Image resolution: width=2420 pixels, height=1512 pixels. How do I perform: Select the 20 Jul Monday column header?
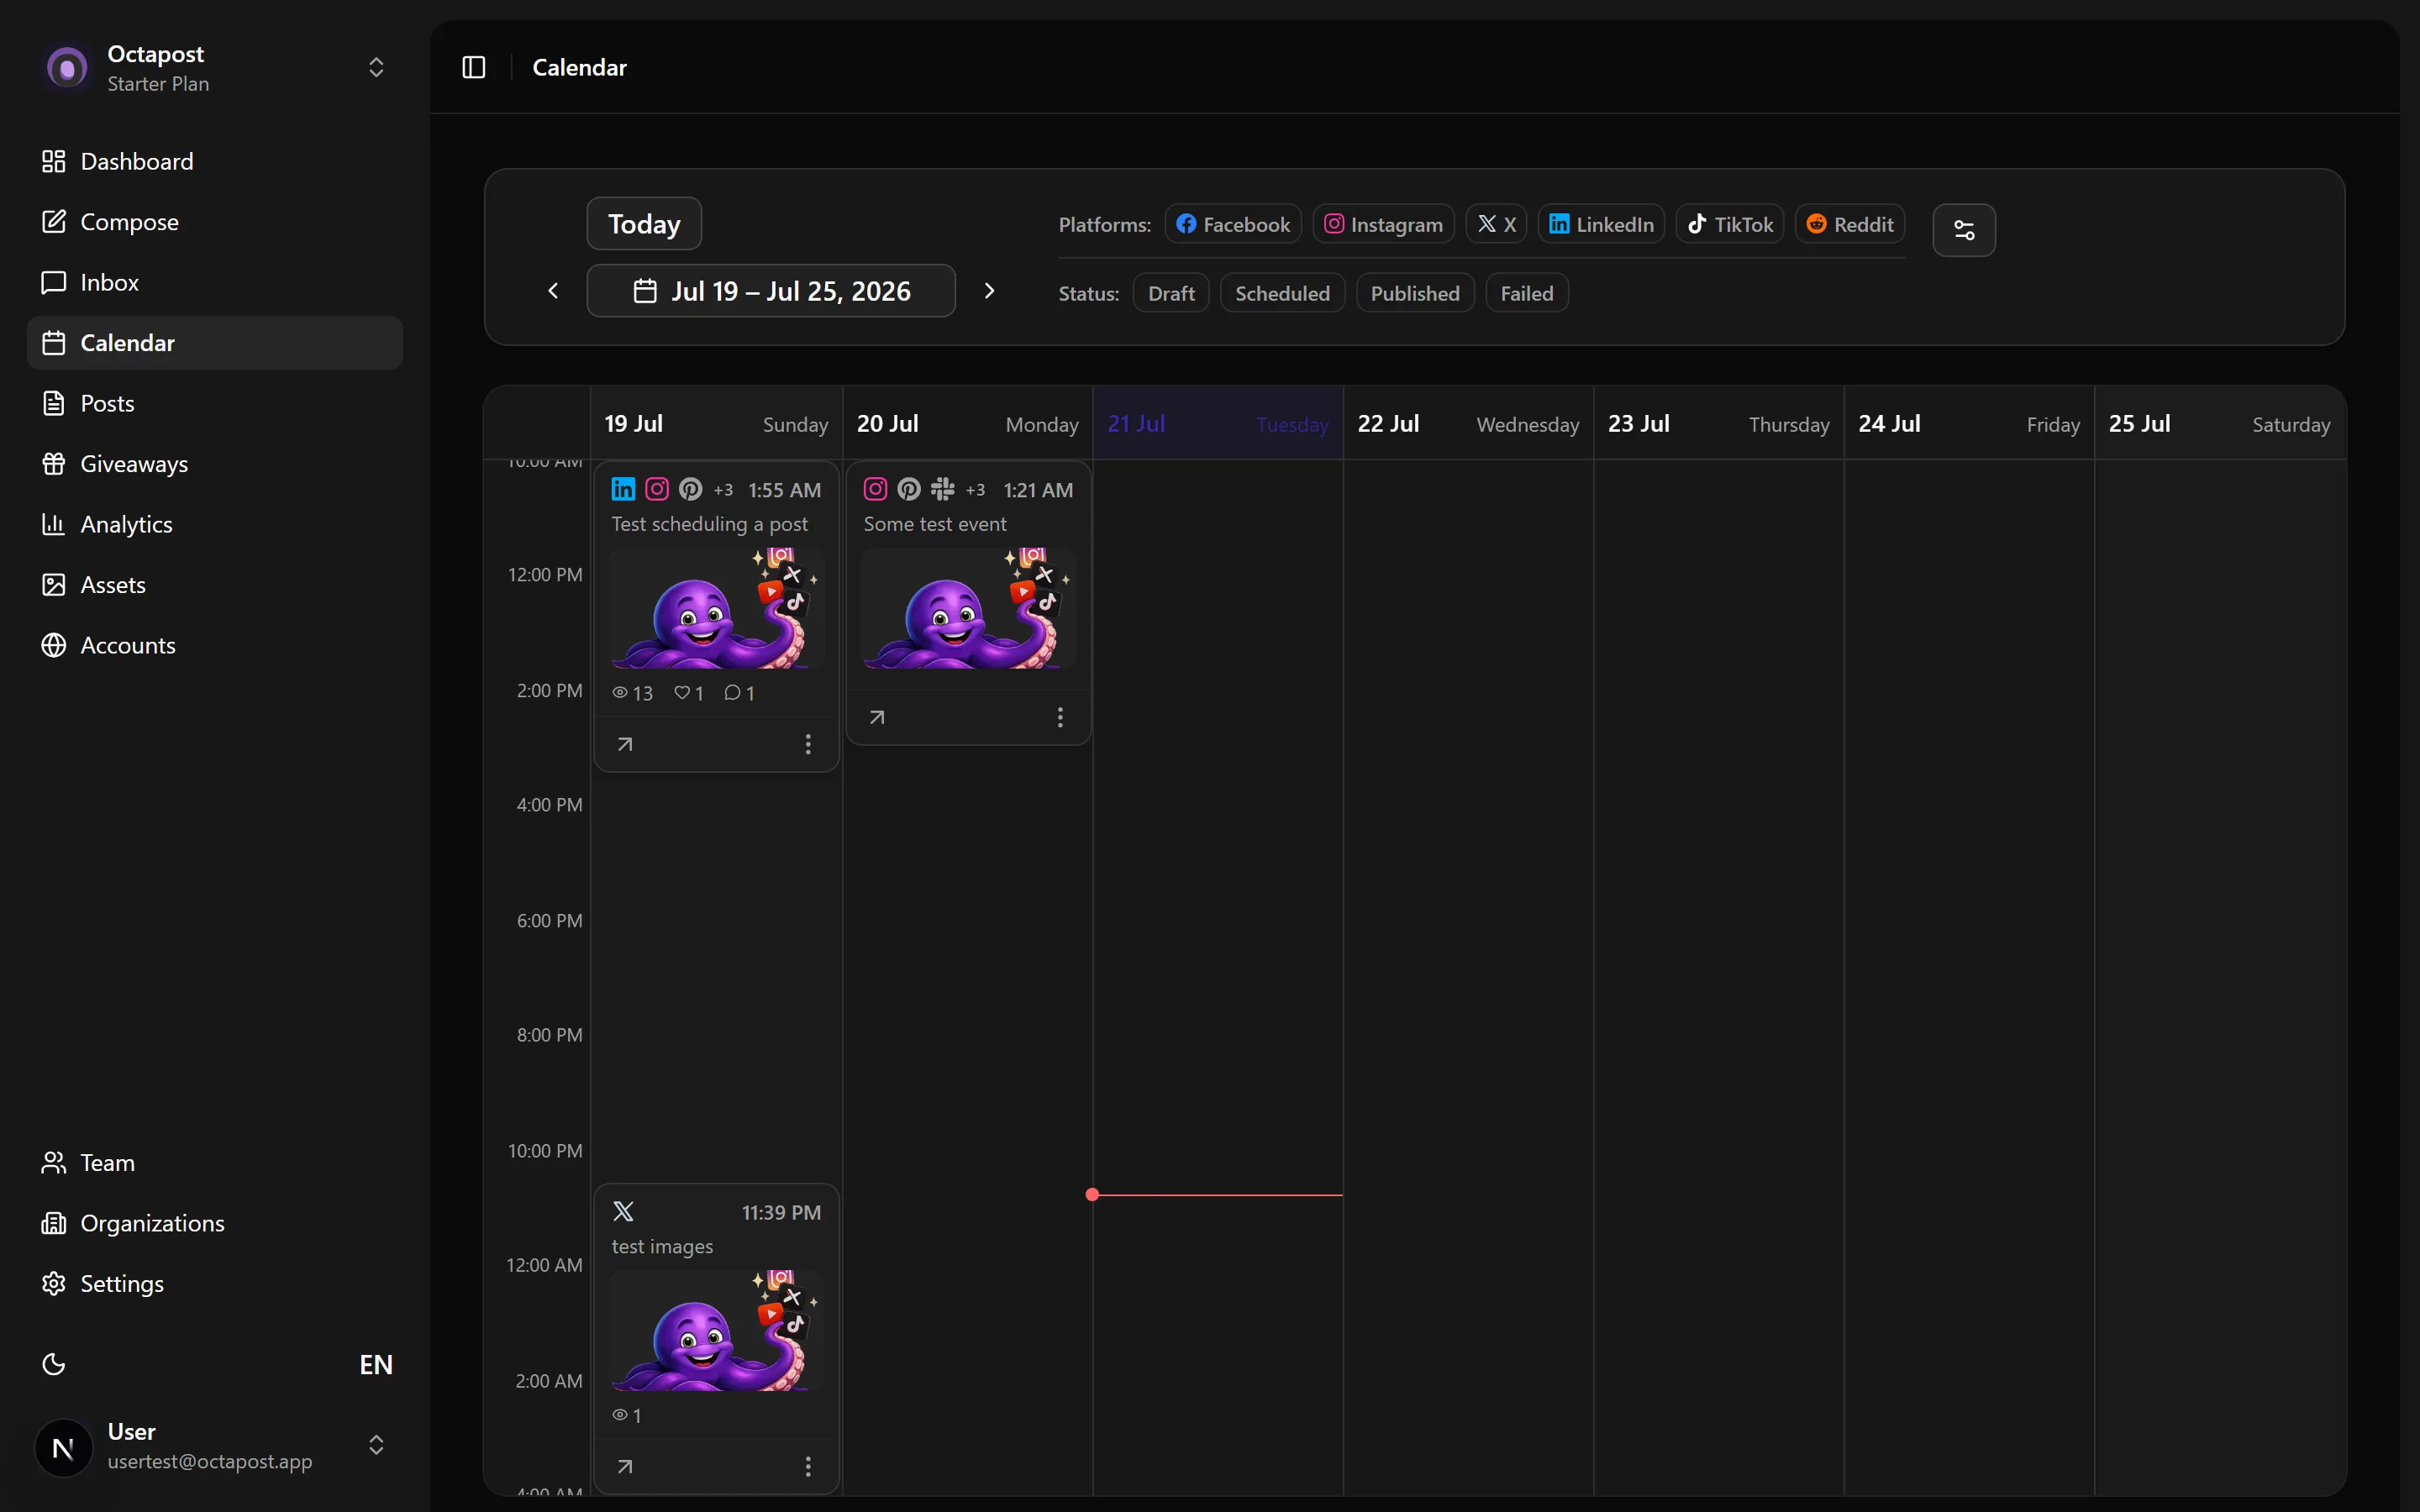pos(968,424)
